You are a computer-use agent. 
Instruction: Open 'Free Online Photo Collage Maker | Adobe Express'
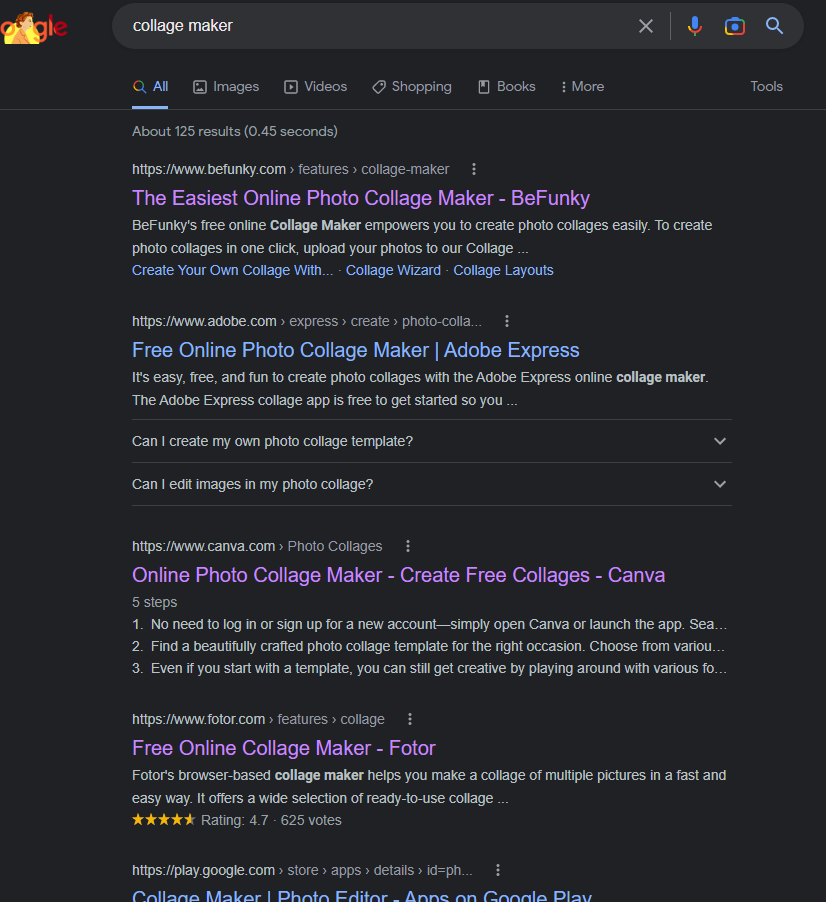[355, 350]
